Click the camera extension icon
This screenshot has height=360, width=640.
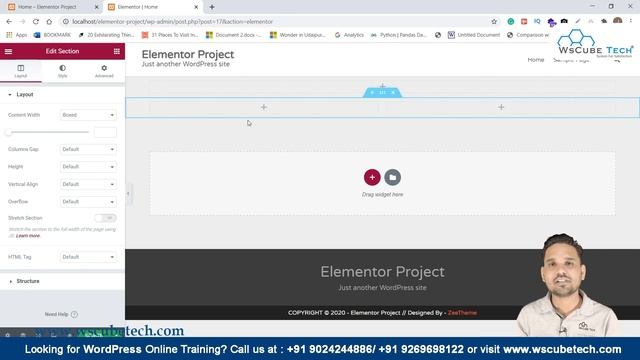pyautogui.click(x=564, y=21)
